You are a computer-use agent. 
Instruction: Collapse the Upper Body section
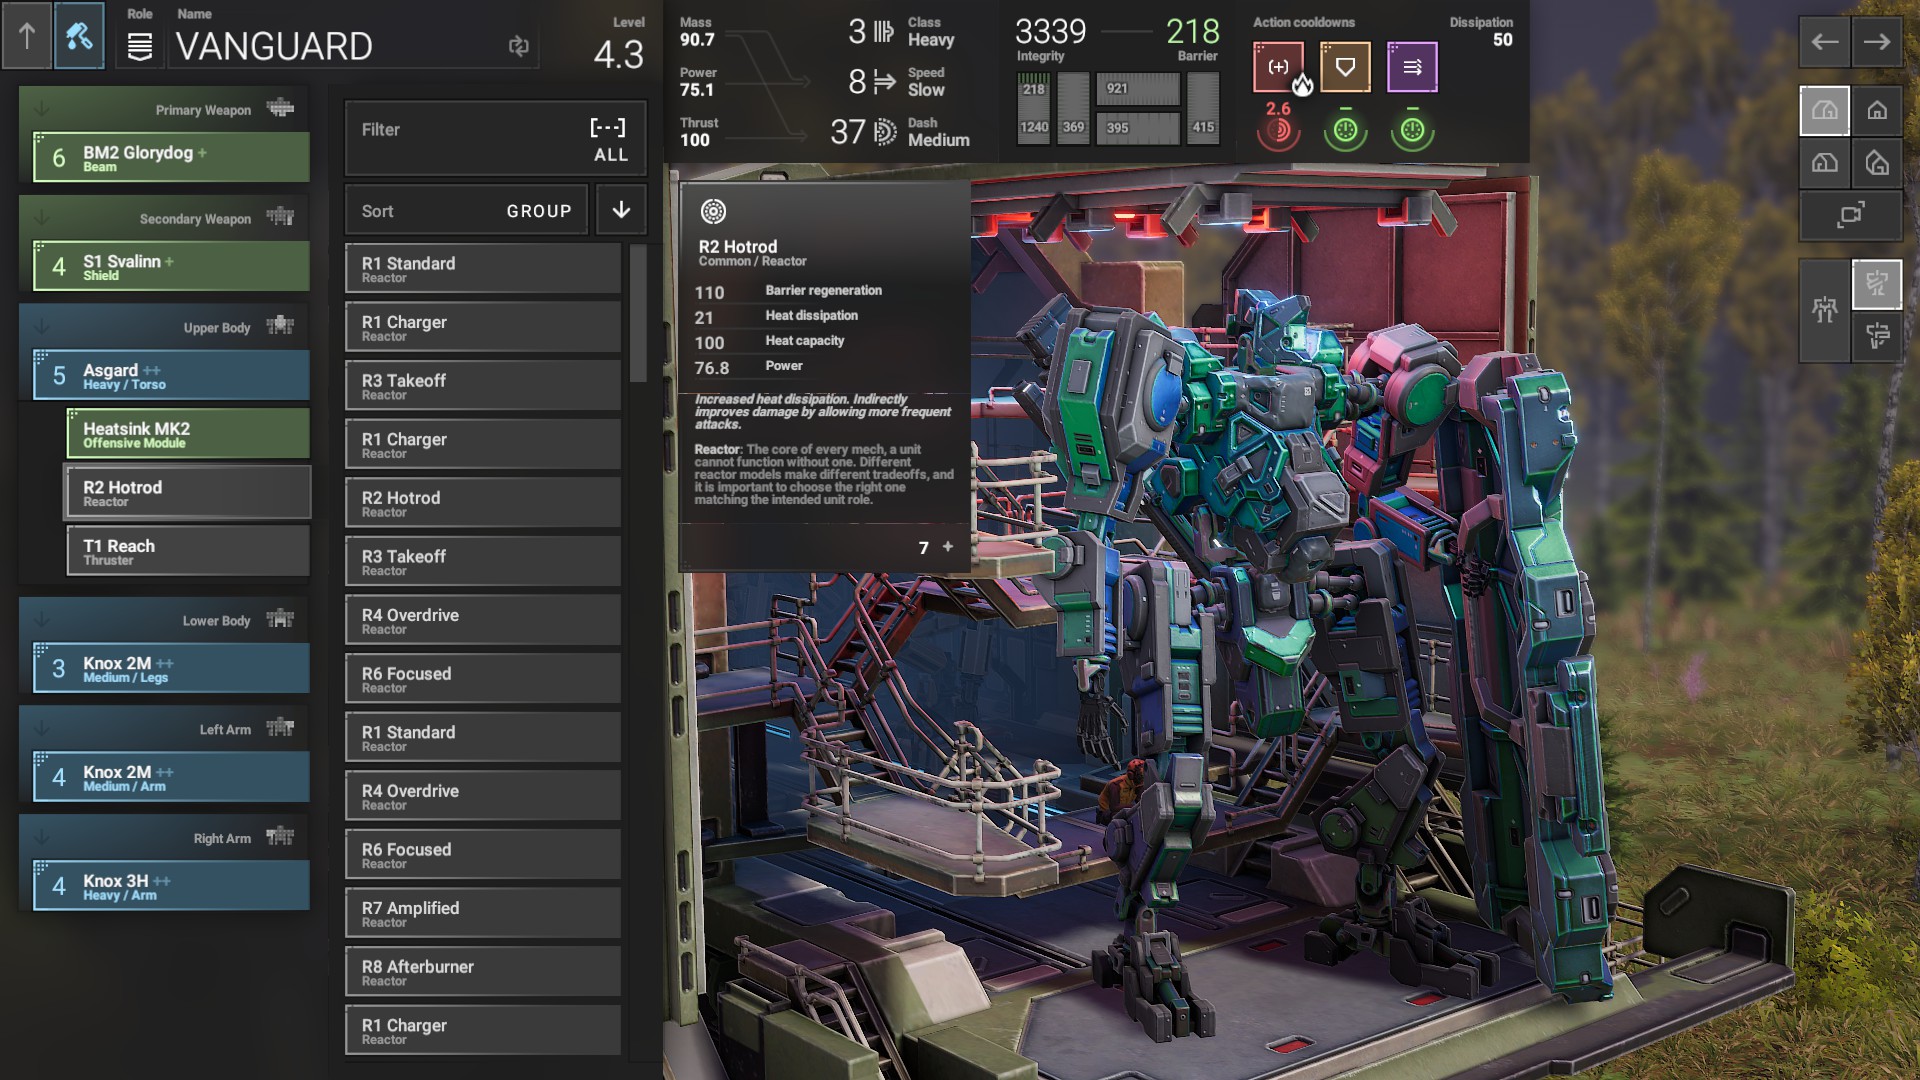coord(42,327)
